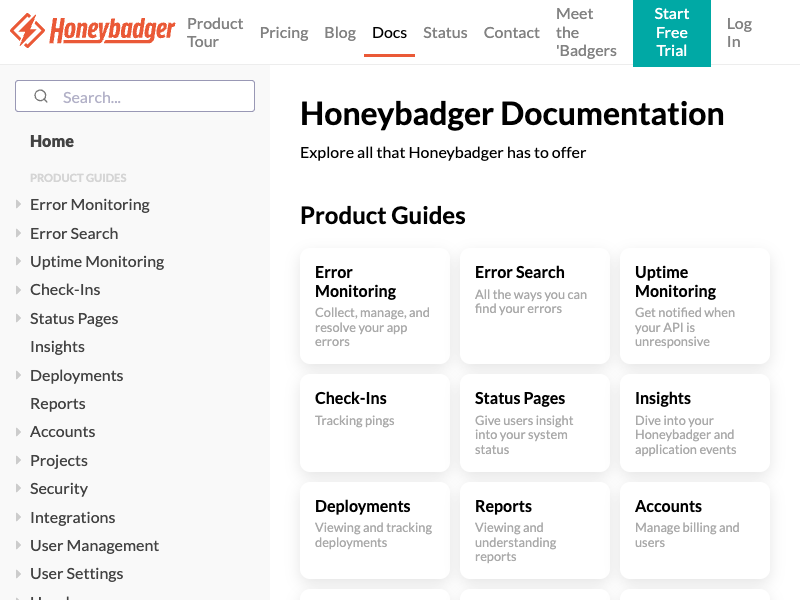Click the search magnifier icon
Screen dimensions: 800x600
coord(41,96)
